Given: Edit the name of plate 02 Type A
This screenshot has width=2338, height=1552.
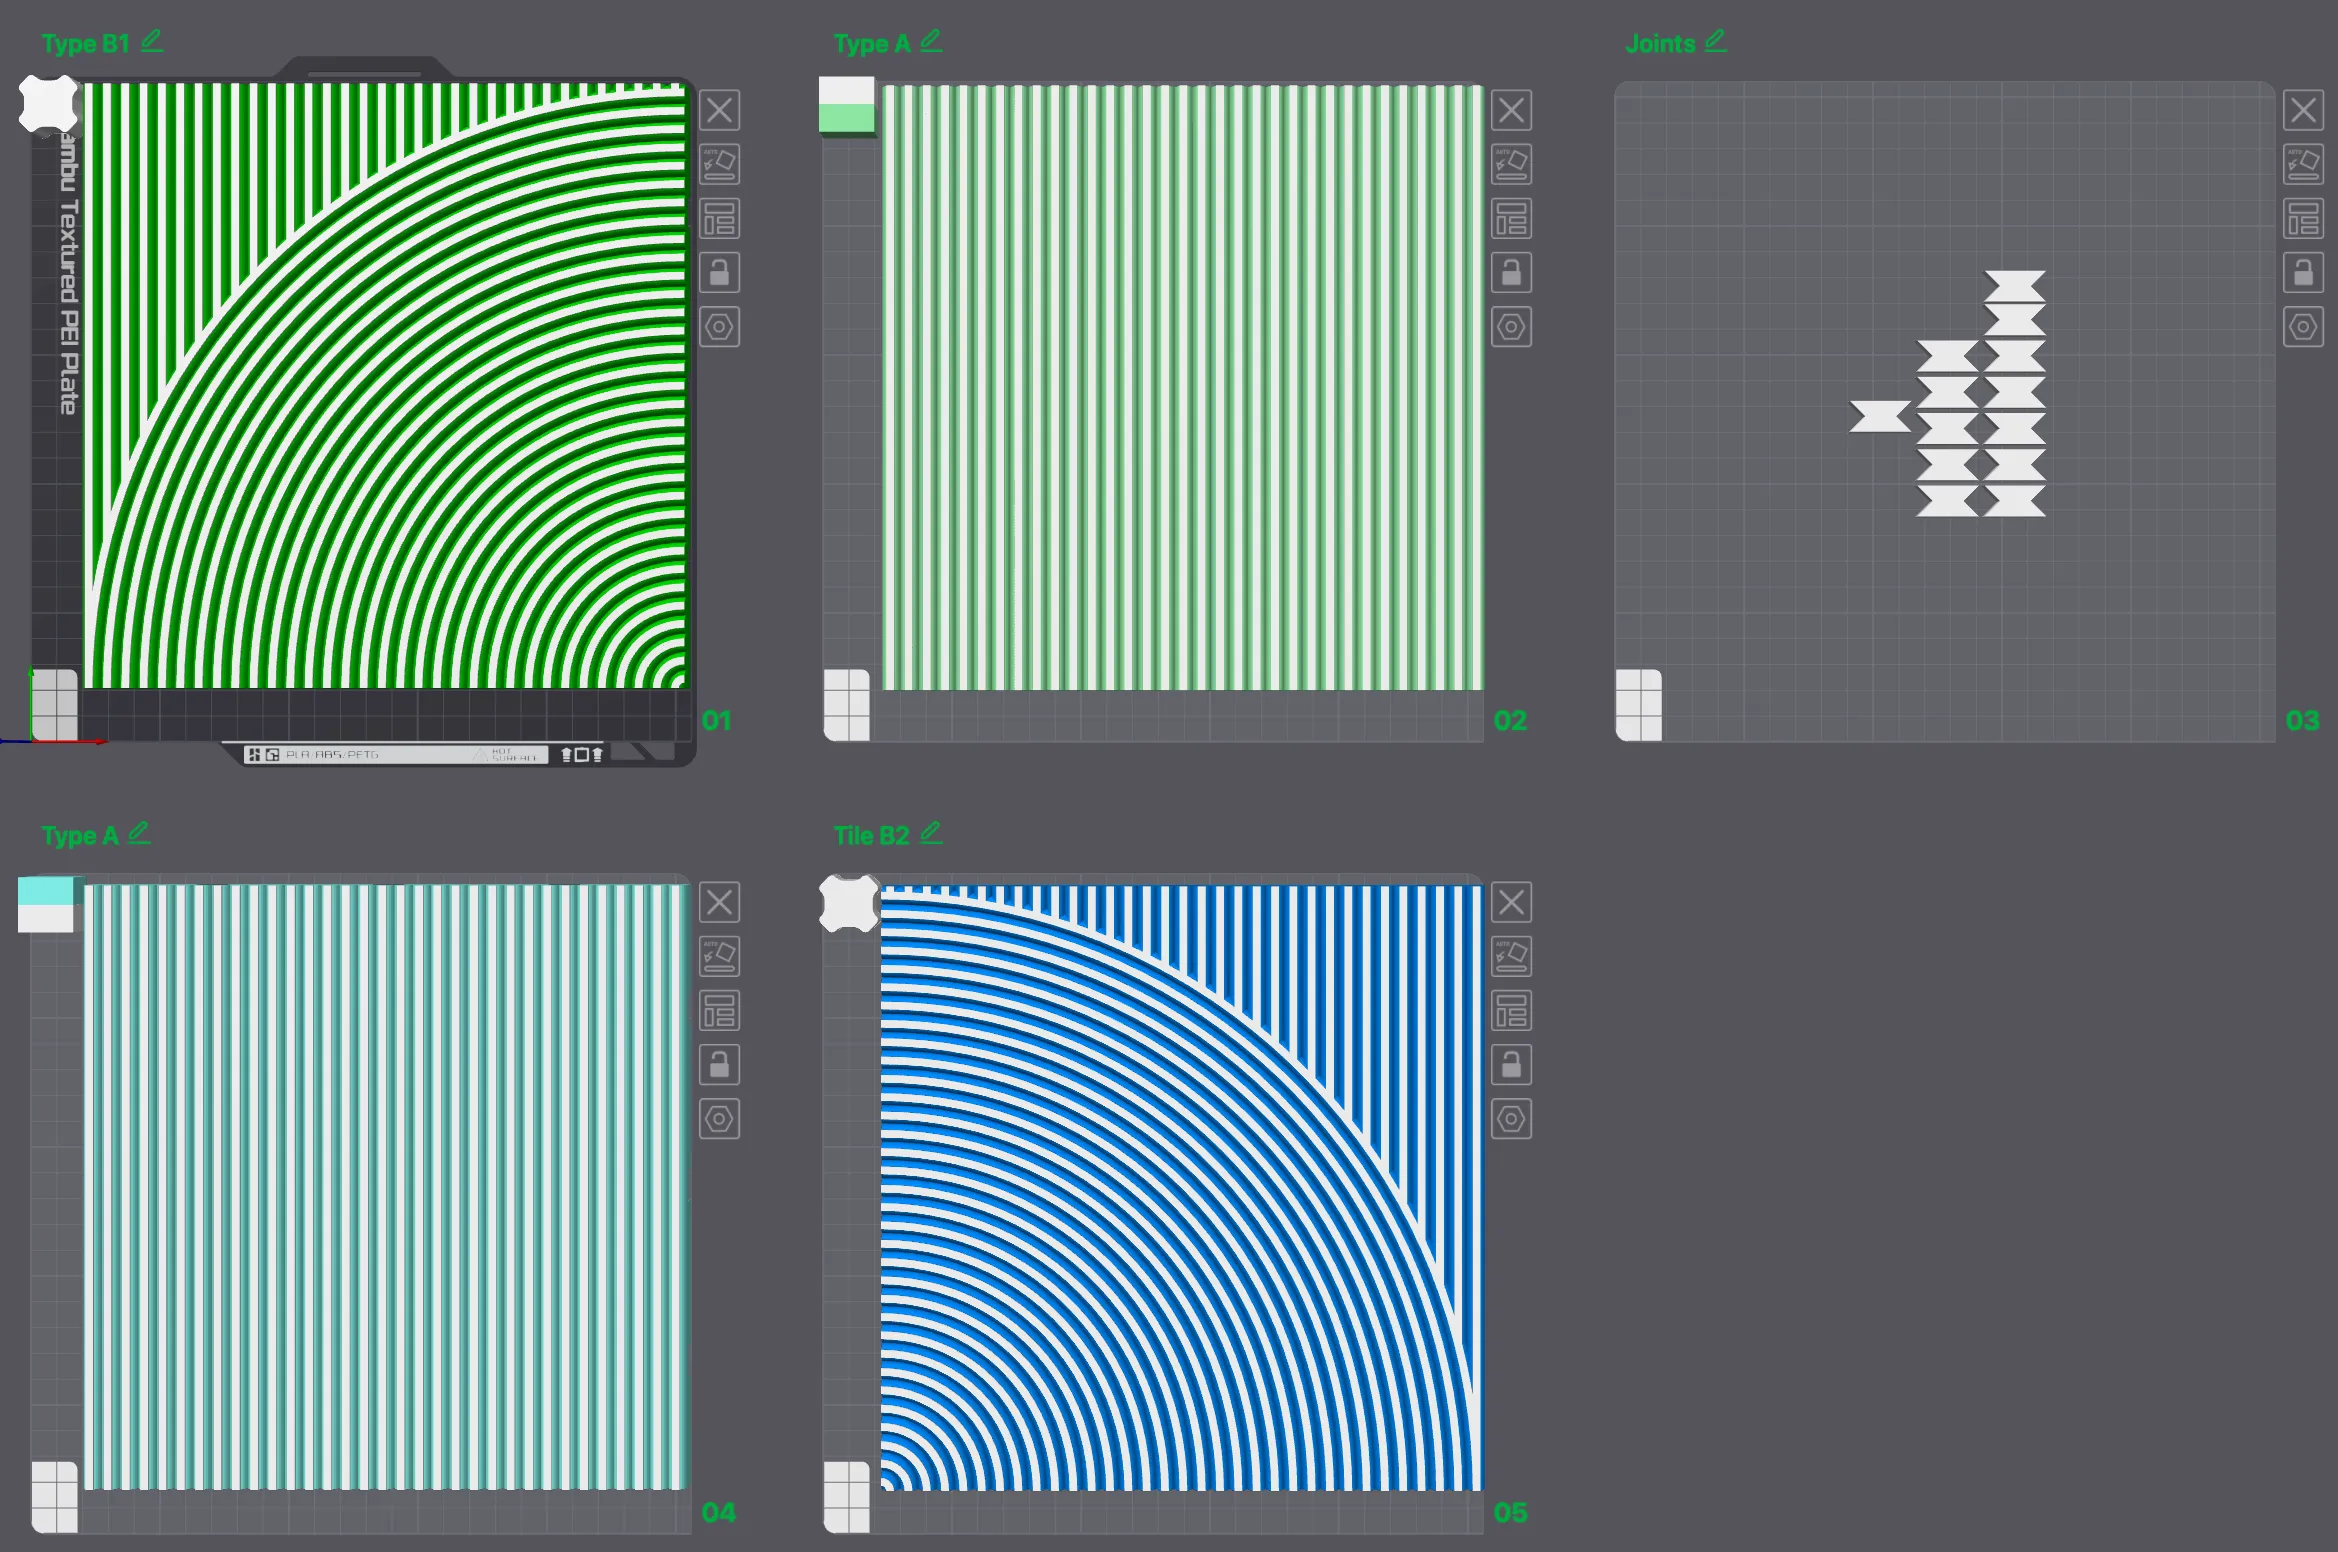Looking at the screenshot, I should coord(931,41).
